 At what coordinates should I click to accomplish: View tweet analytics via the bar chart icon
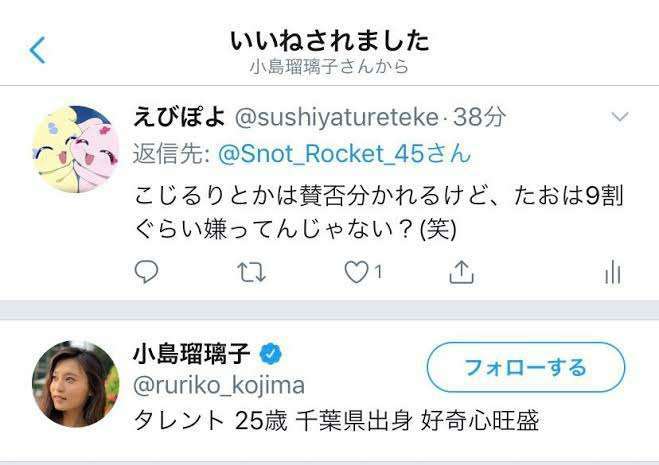coord(613,272)
